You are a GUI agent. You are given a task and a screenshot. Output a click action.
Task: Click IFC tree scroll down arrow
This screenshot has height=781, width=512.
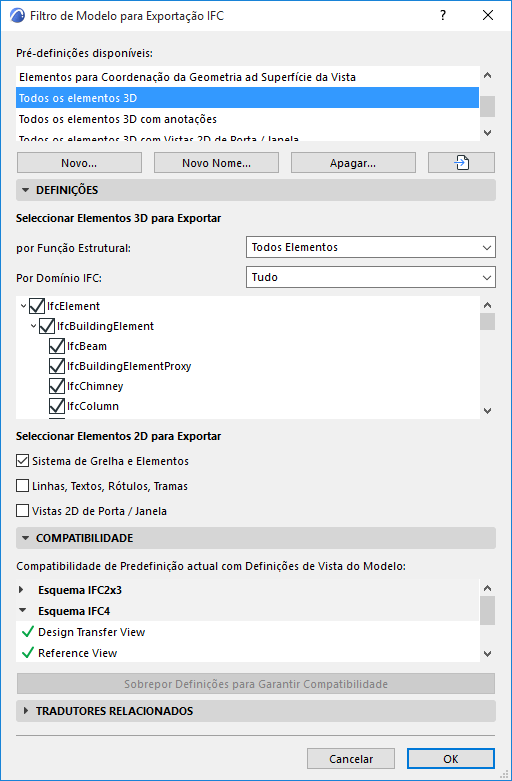click(488, 410)
